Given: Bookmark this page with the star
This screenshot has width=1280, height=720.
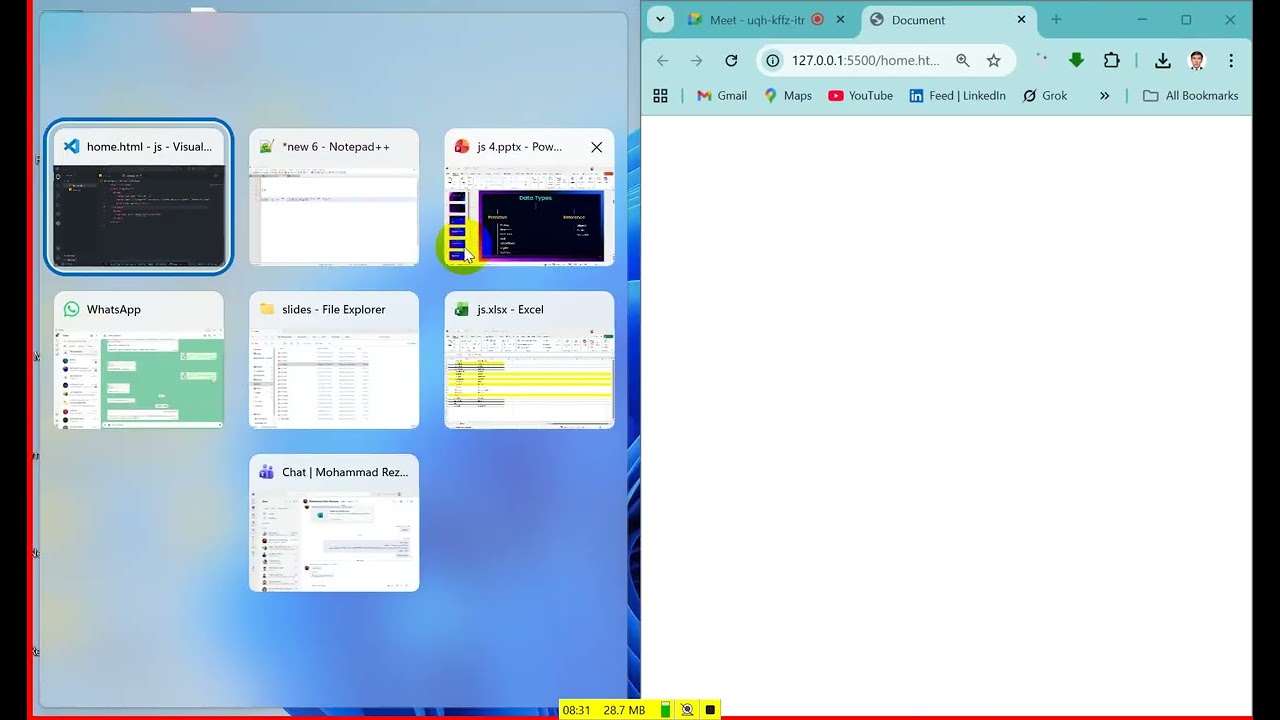Looking at the screenshot, I should click(x=994, y=61).
